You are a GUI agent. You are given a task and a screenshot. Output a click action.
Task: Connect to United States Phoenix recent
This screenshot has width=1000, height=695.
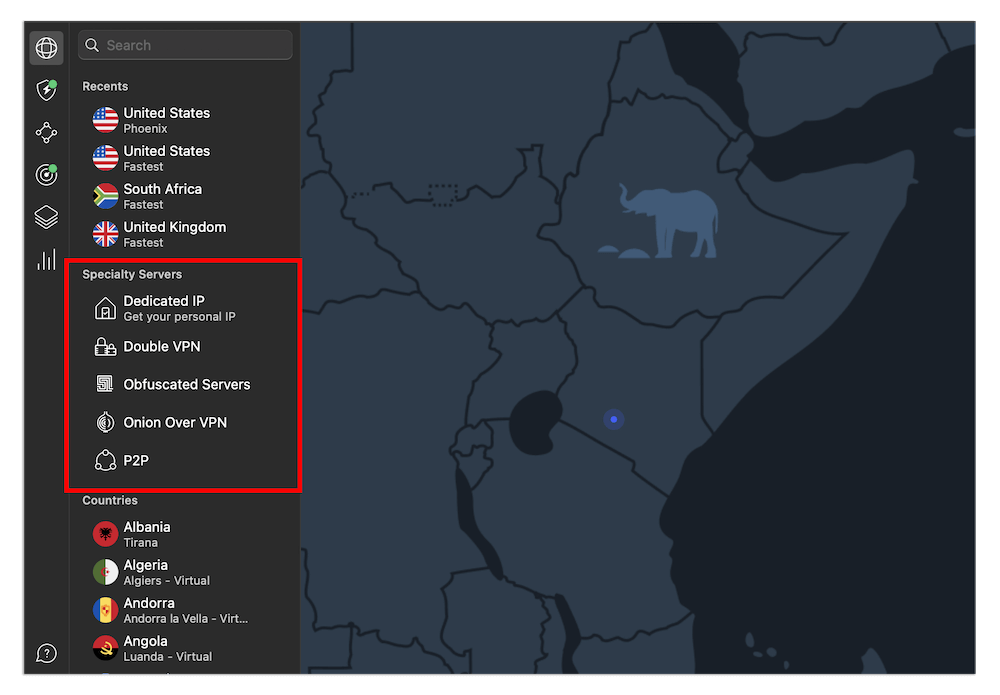tap(166, 120)
